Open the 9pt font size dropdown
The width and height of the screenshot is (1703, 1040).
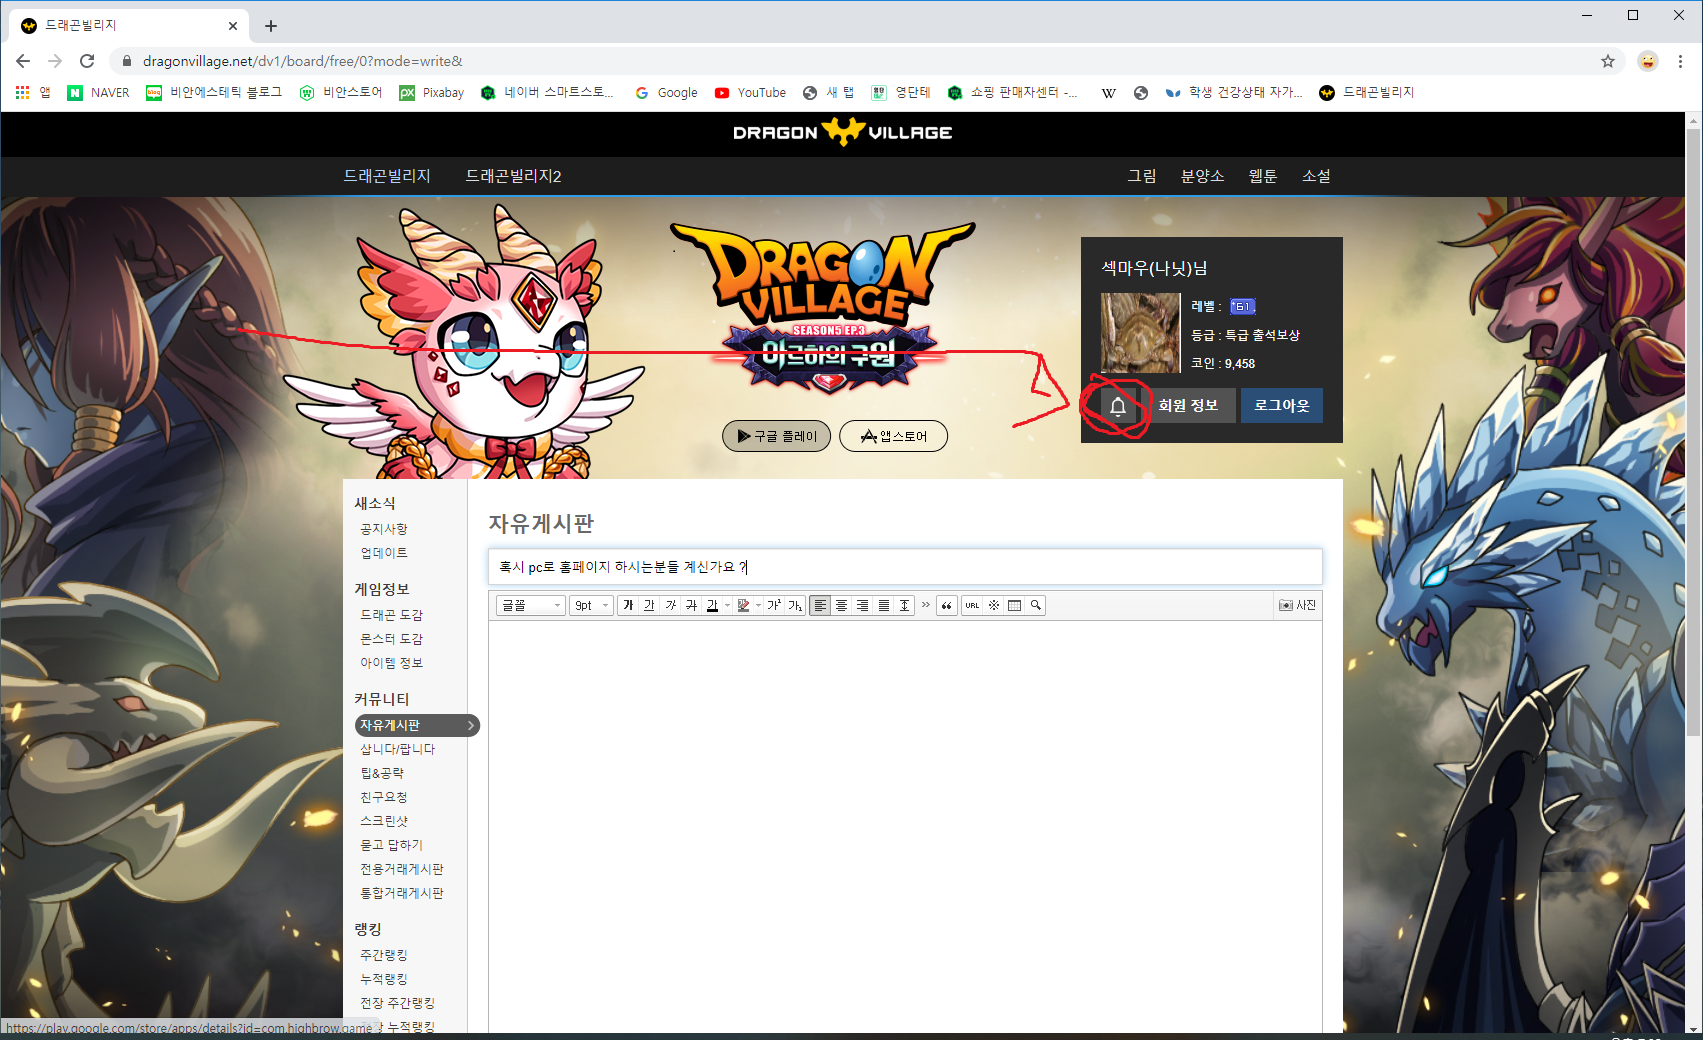591,605
